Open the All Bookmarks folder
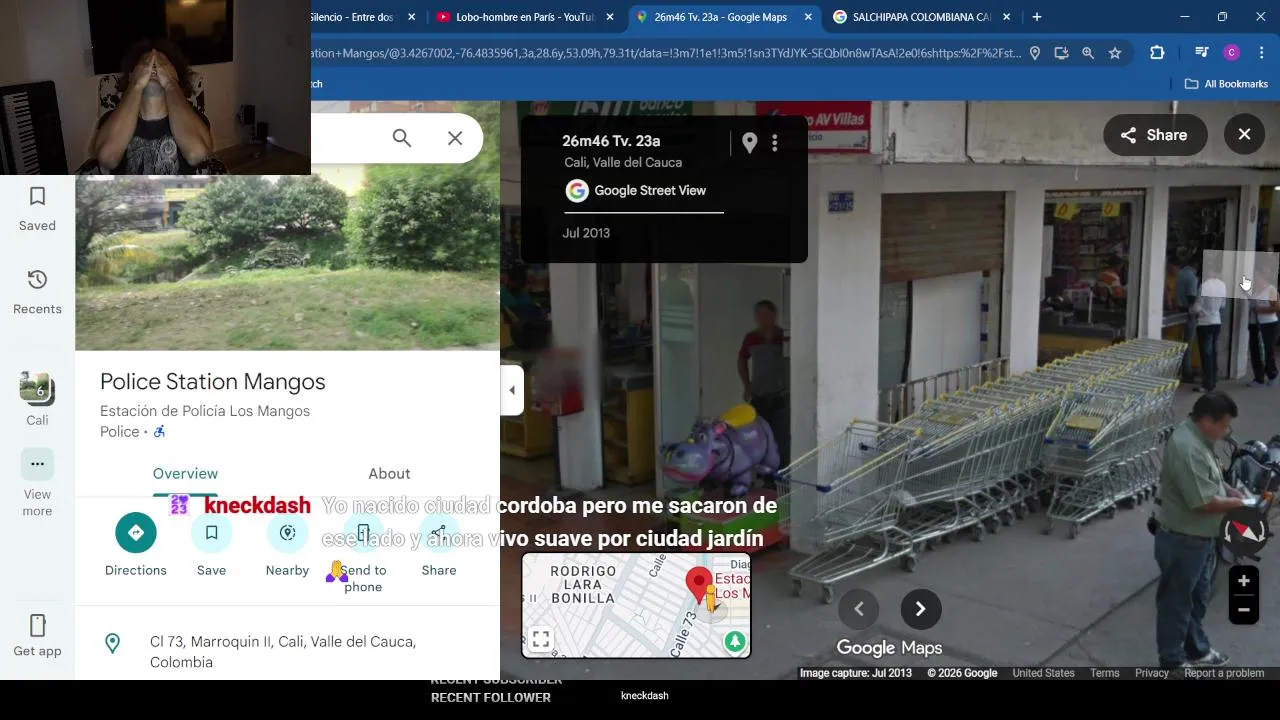The width and height of the screenshot is (1280, 720). click(x=1226, y=84)
